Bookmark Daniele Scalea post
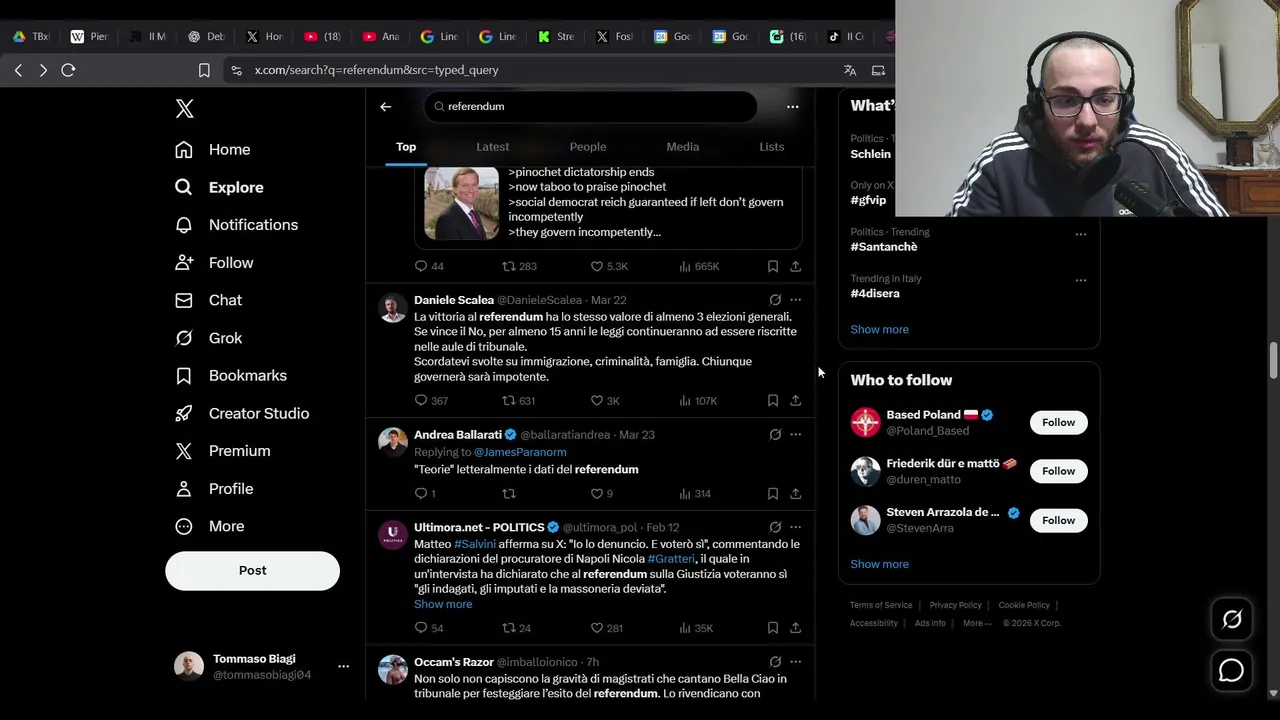Image resolution: width=1280 pixels, height=720 pixels. (773, 400)
